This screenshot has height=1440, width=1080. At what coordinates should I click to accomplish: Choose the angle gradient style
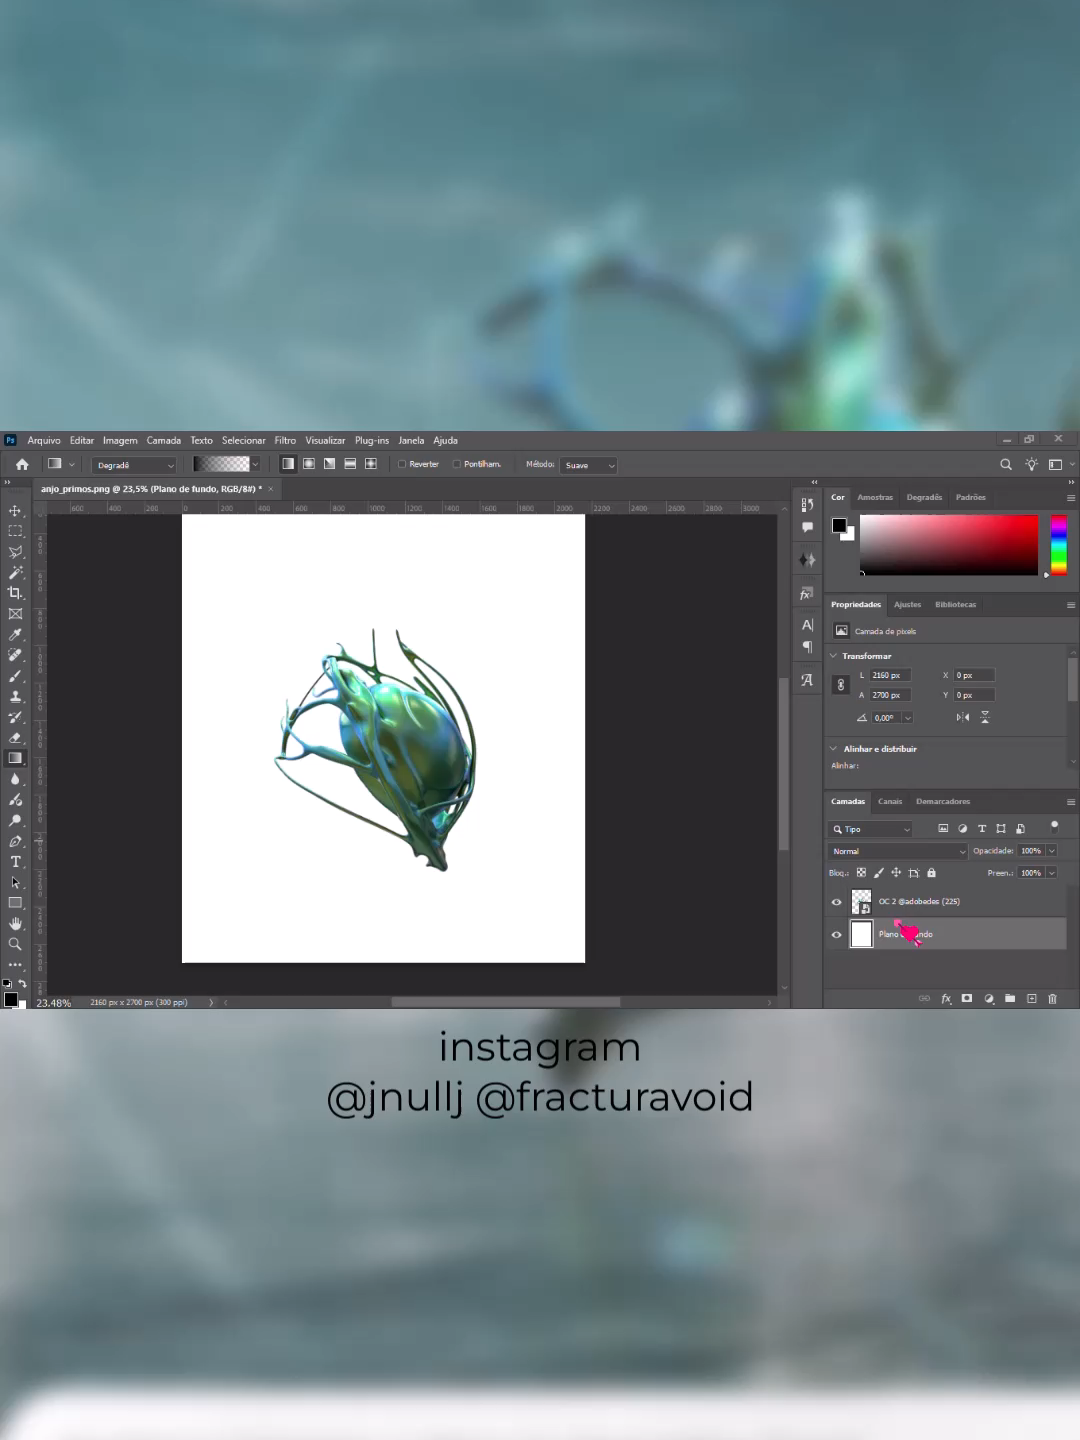coord(329,464)
